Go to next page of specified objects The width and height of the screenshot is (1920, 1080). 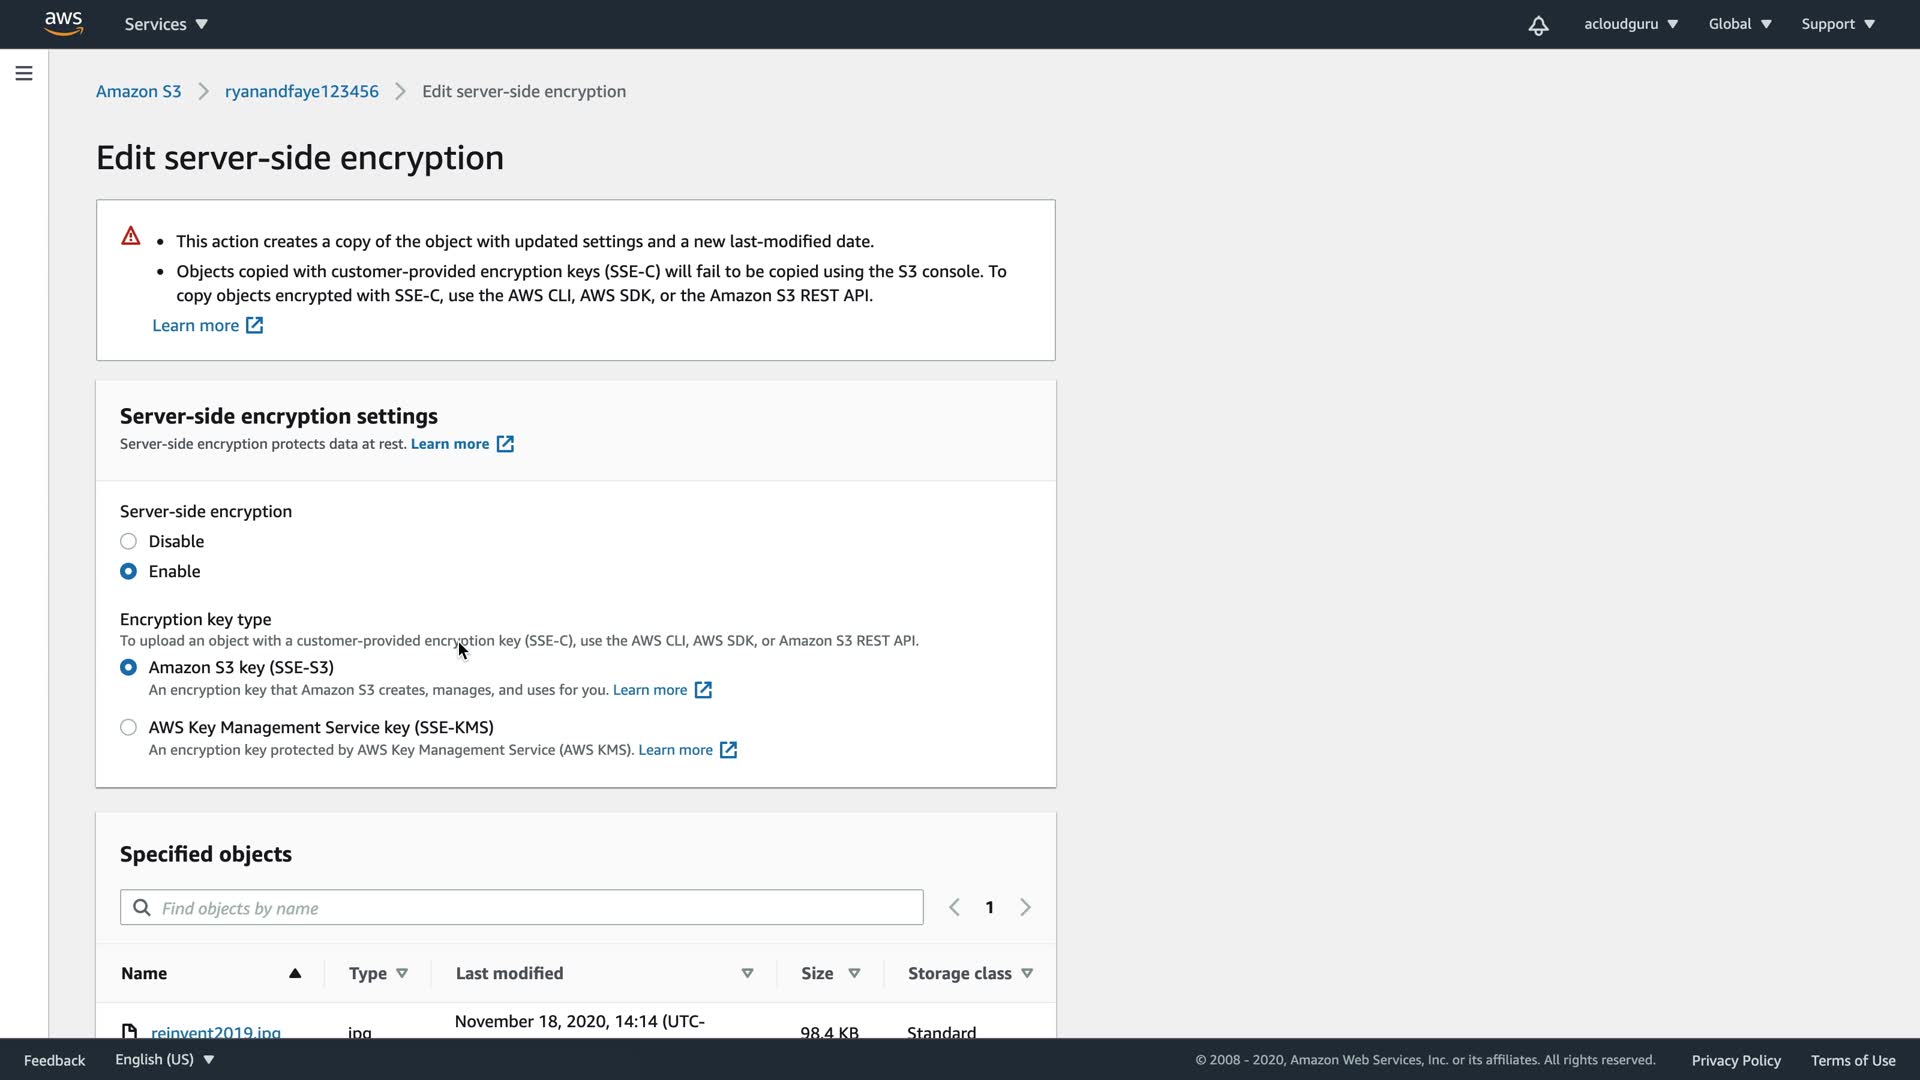[1025, 907]
